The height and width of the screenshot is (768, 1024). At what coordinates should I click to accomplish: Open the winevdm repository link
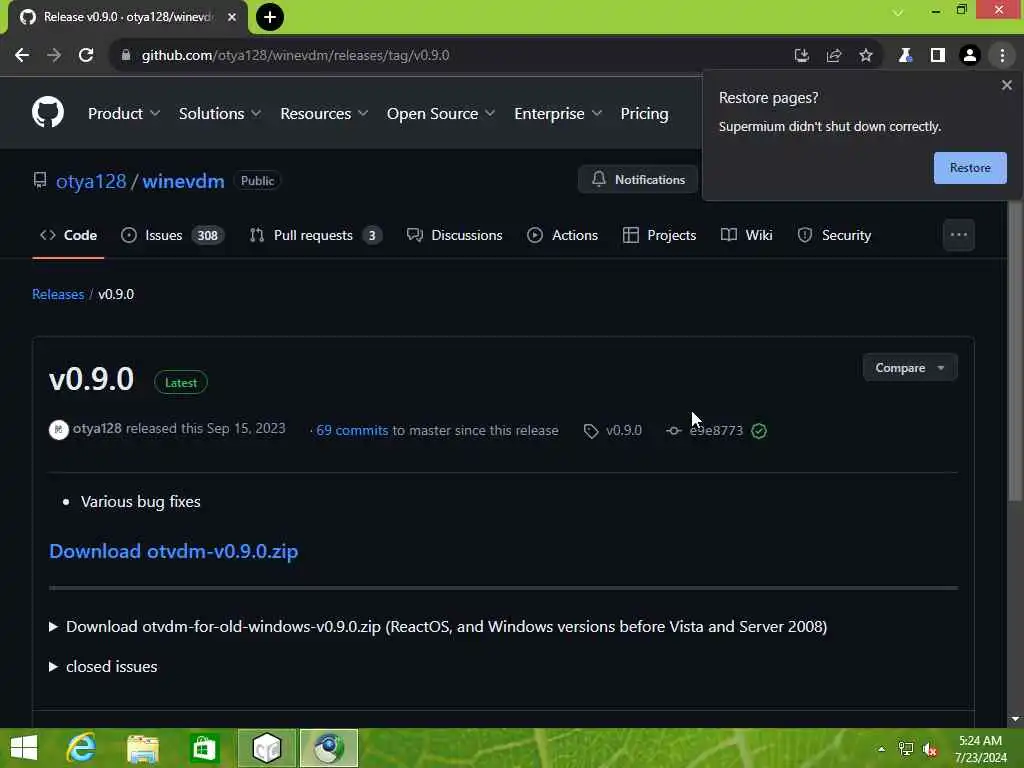184,181
